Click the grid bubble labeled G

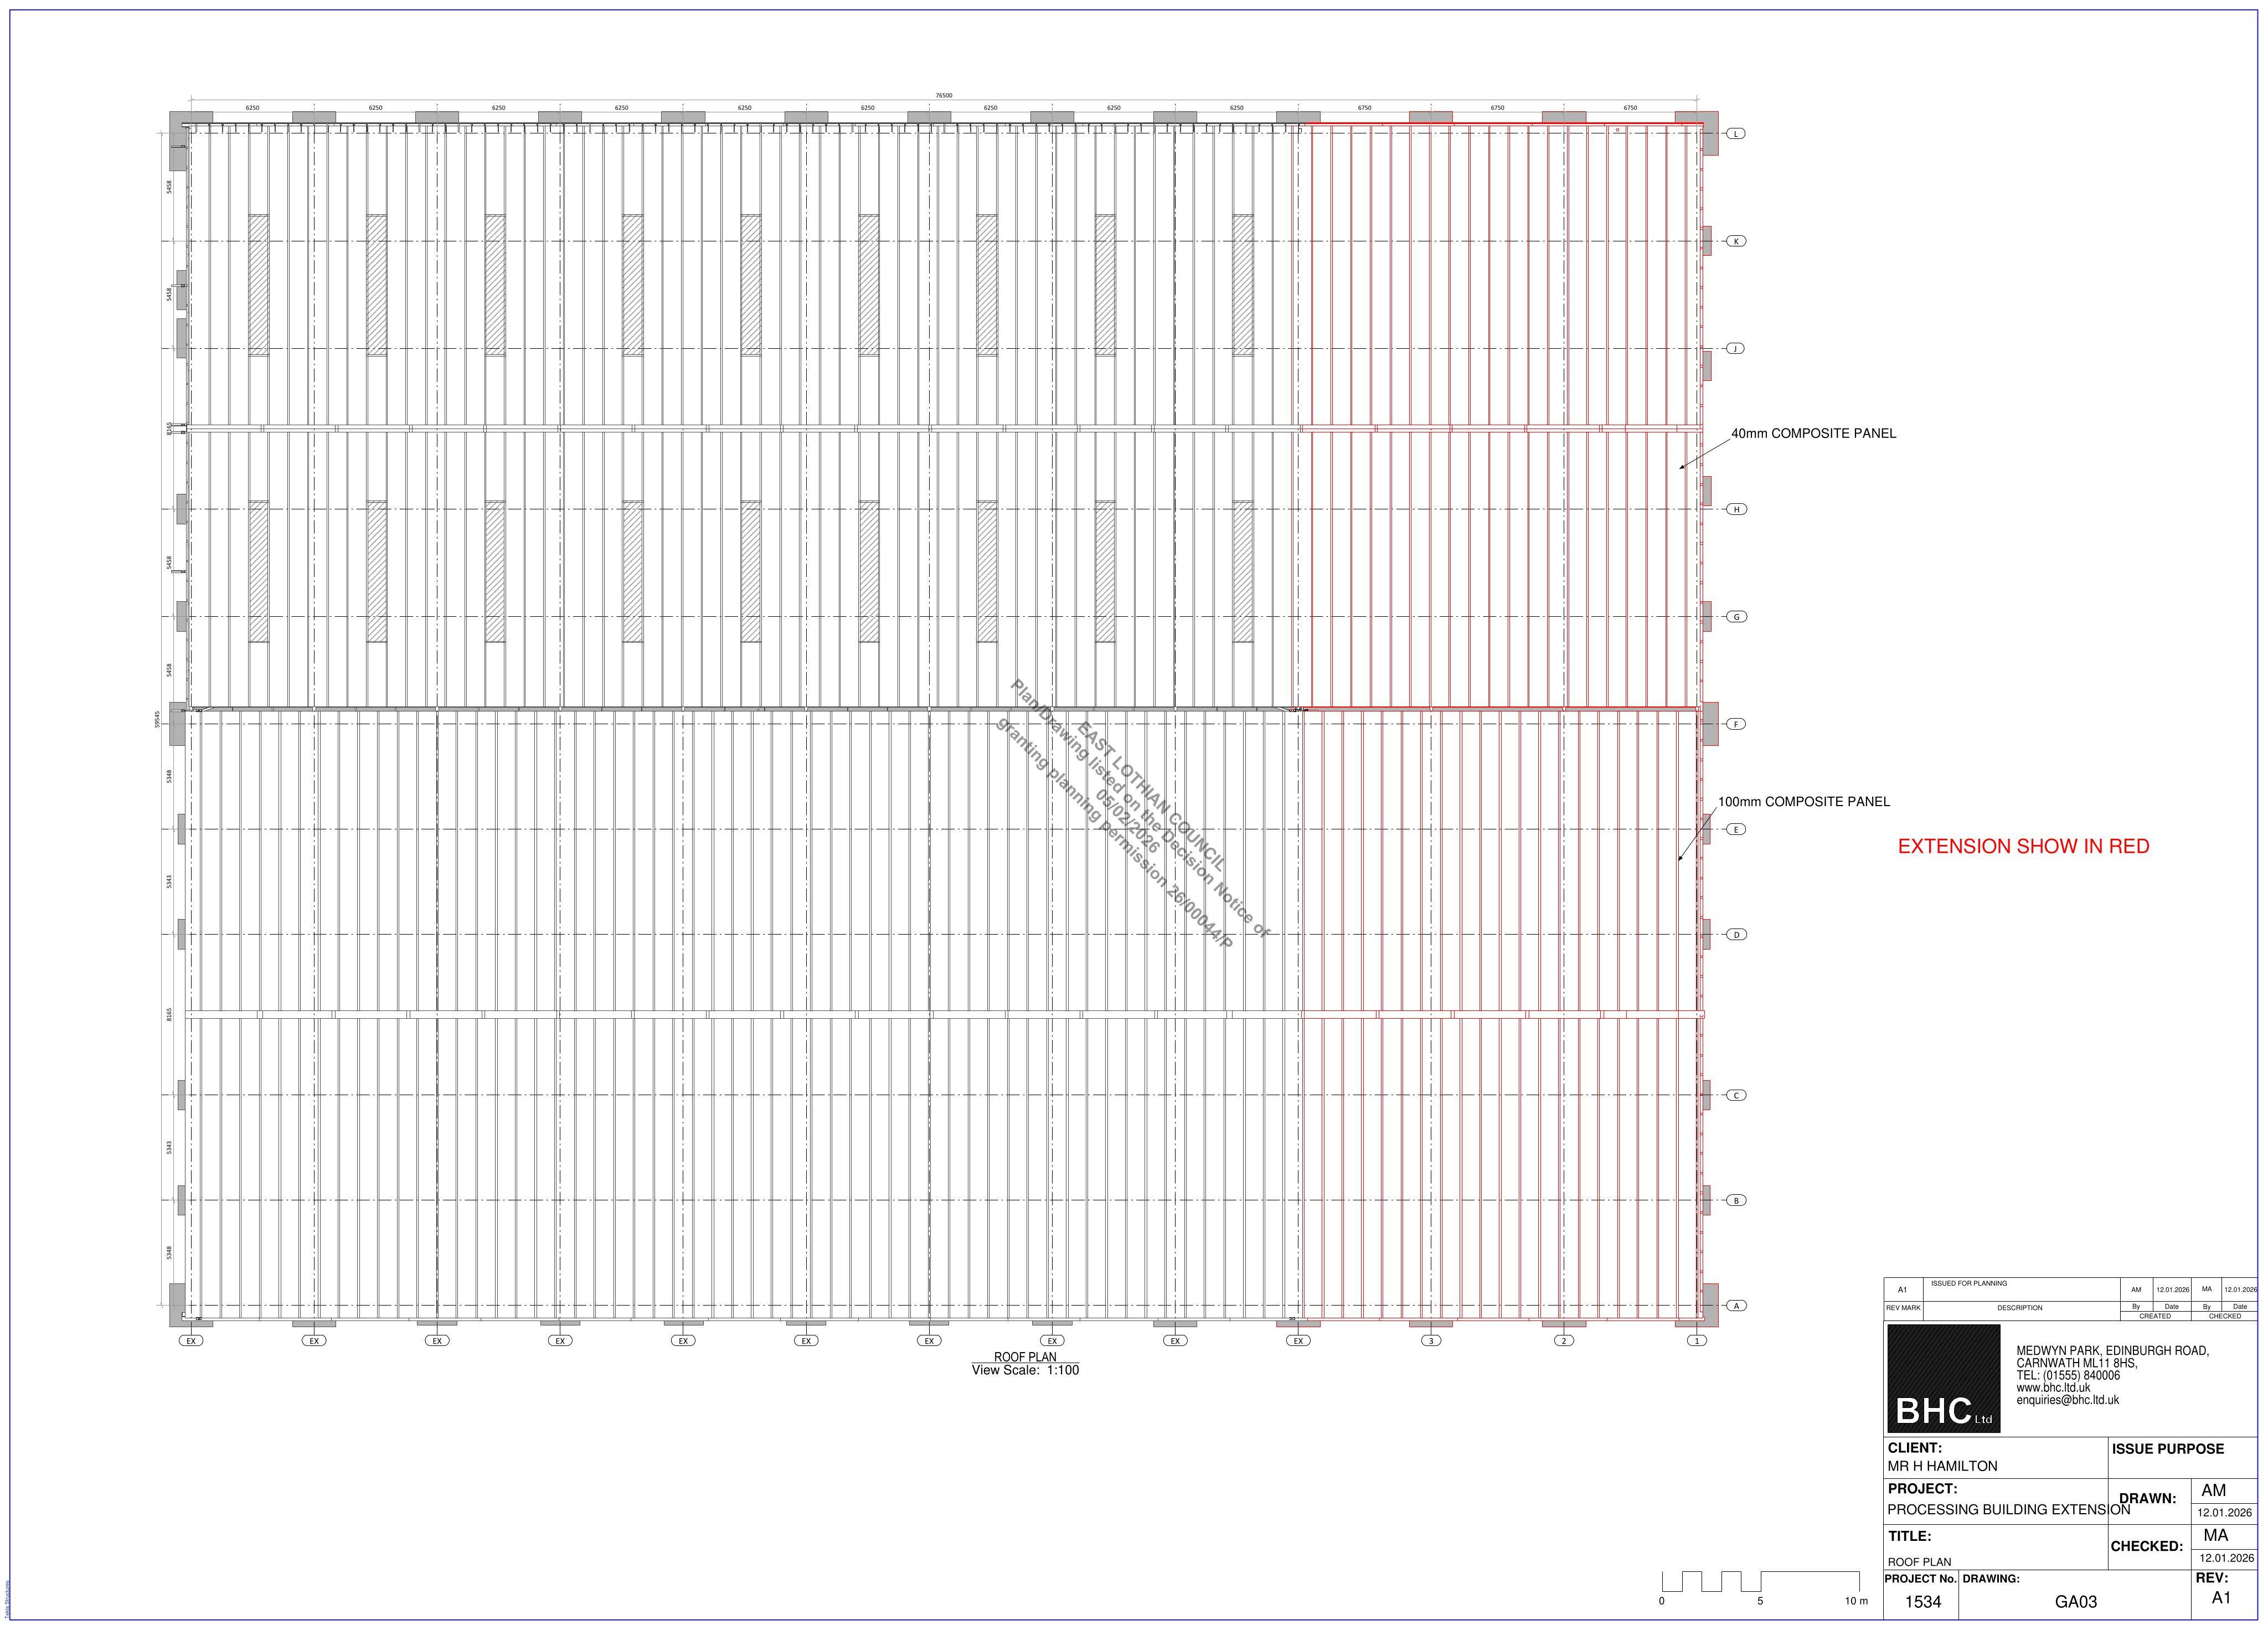click(1737, 617)
